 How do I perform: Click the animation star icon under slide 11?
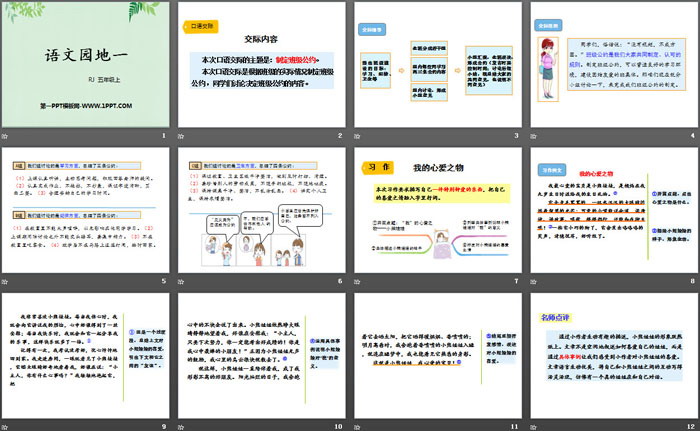pyautogui.click(x=357, y=427)
